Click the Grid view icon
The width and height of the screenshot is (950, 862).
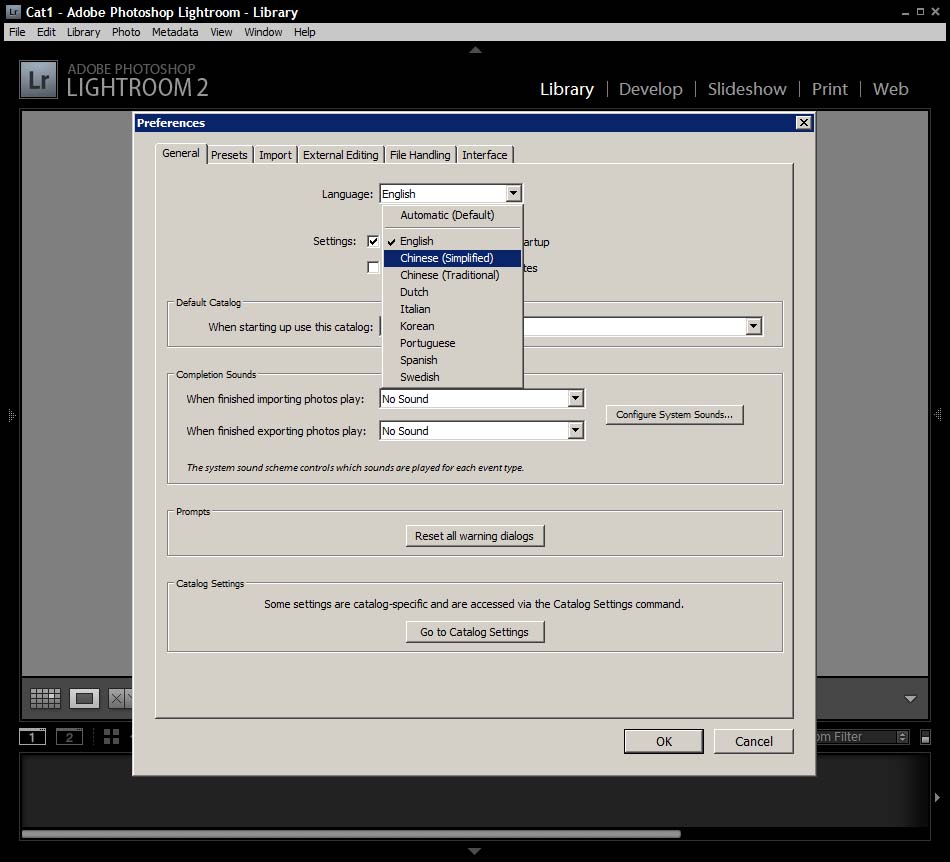45,698
